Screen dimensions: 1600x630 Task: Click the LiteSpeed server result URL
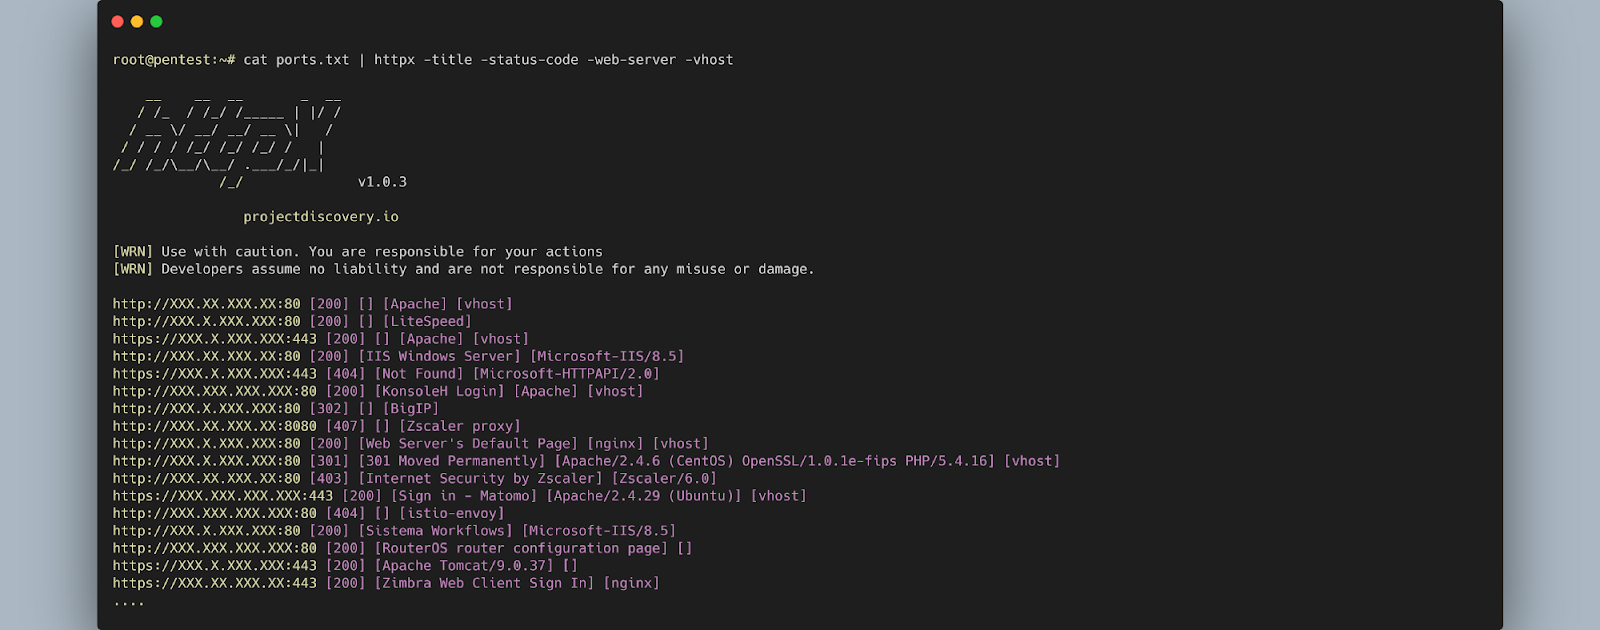pyautogui.click(x=206, y=321)
